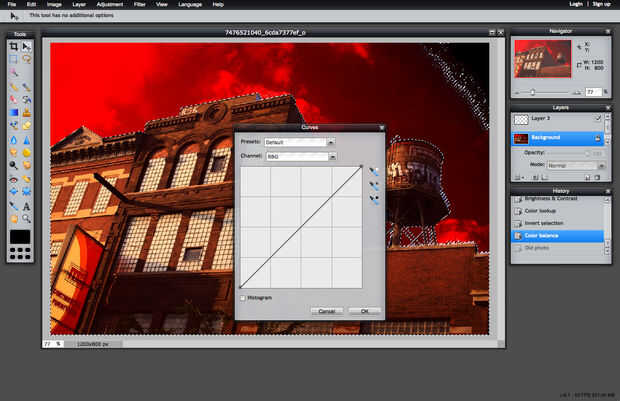620x401 pixels.
Task: Click the canvas zoom percent field
Action: tap(52, 344)
